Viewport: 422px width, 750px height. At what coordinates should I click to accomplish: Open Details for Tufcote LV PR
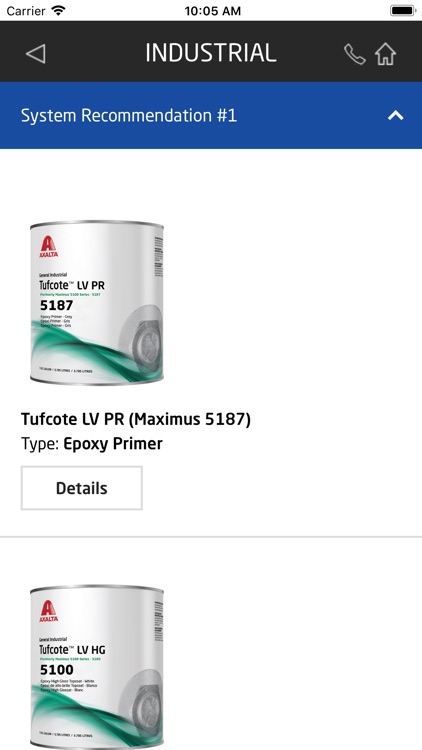[x=81, y=488]
